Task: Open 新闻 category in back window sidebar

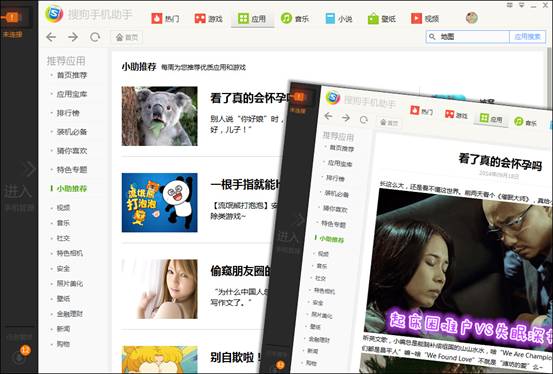Action: tap(63, 329)
